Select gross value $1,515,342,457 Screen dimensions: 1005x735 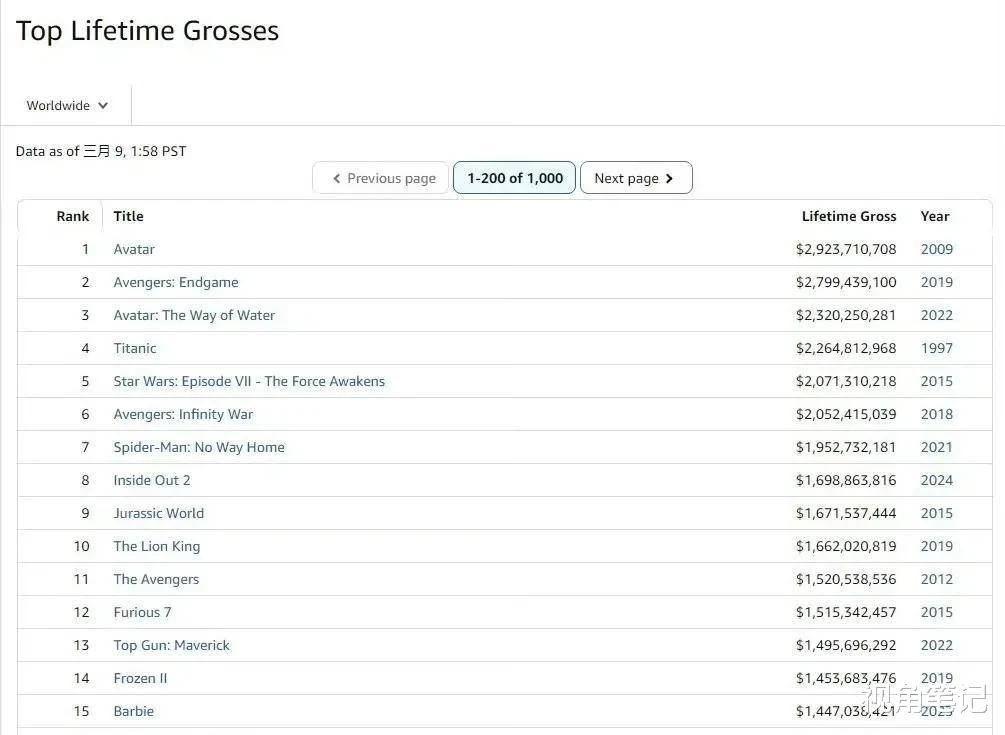coord(846,613)
